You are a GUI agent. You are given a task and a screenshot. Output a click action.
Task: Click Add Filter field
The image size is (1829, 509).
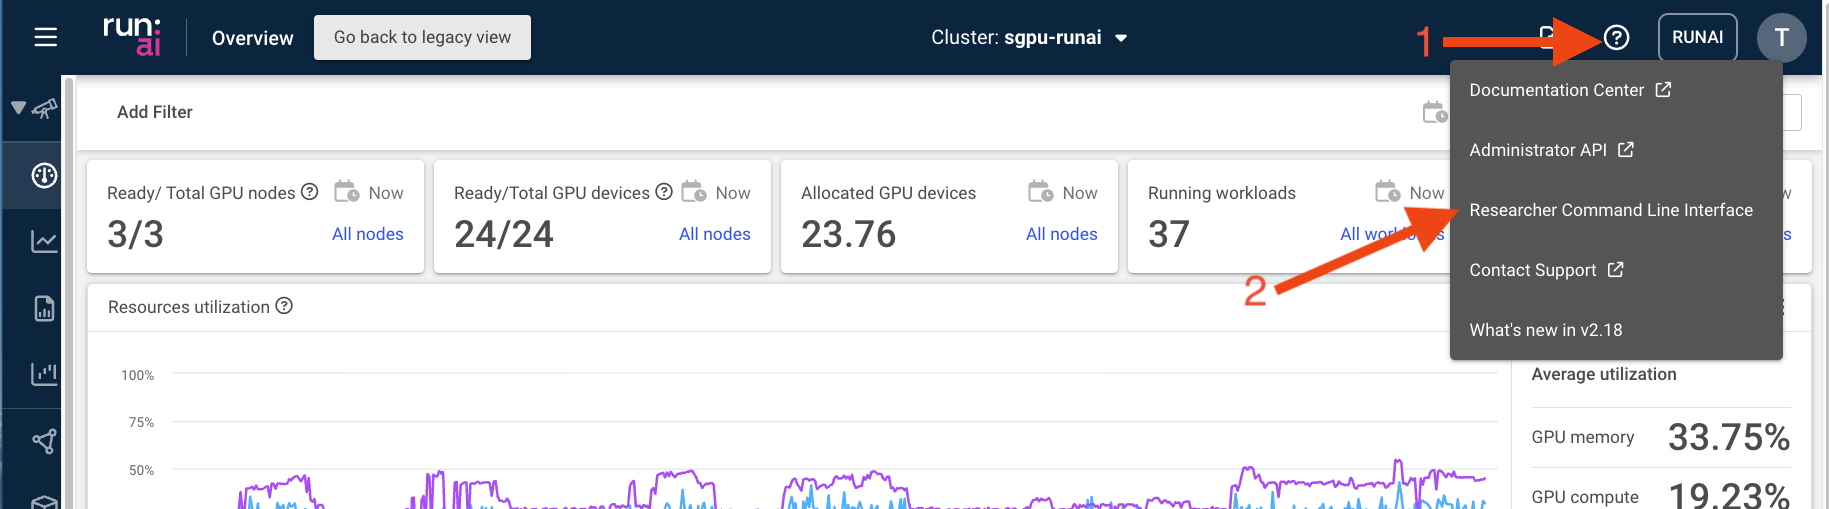pos(155,112)
